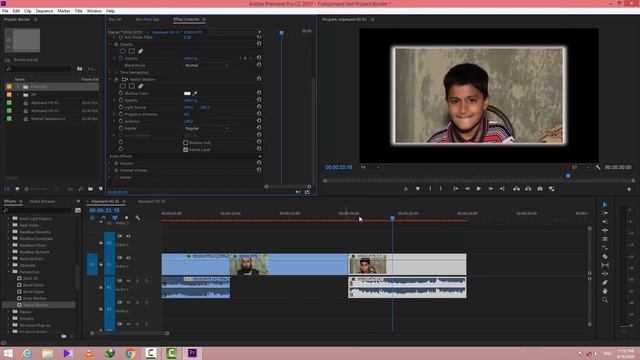The image size is (640, 360).
Task: Enable the Shadow Only checkbox
Action: tap(186, 142)
